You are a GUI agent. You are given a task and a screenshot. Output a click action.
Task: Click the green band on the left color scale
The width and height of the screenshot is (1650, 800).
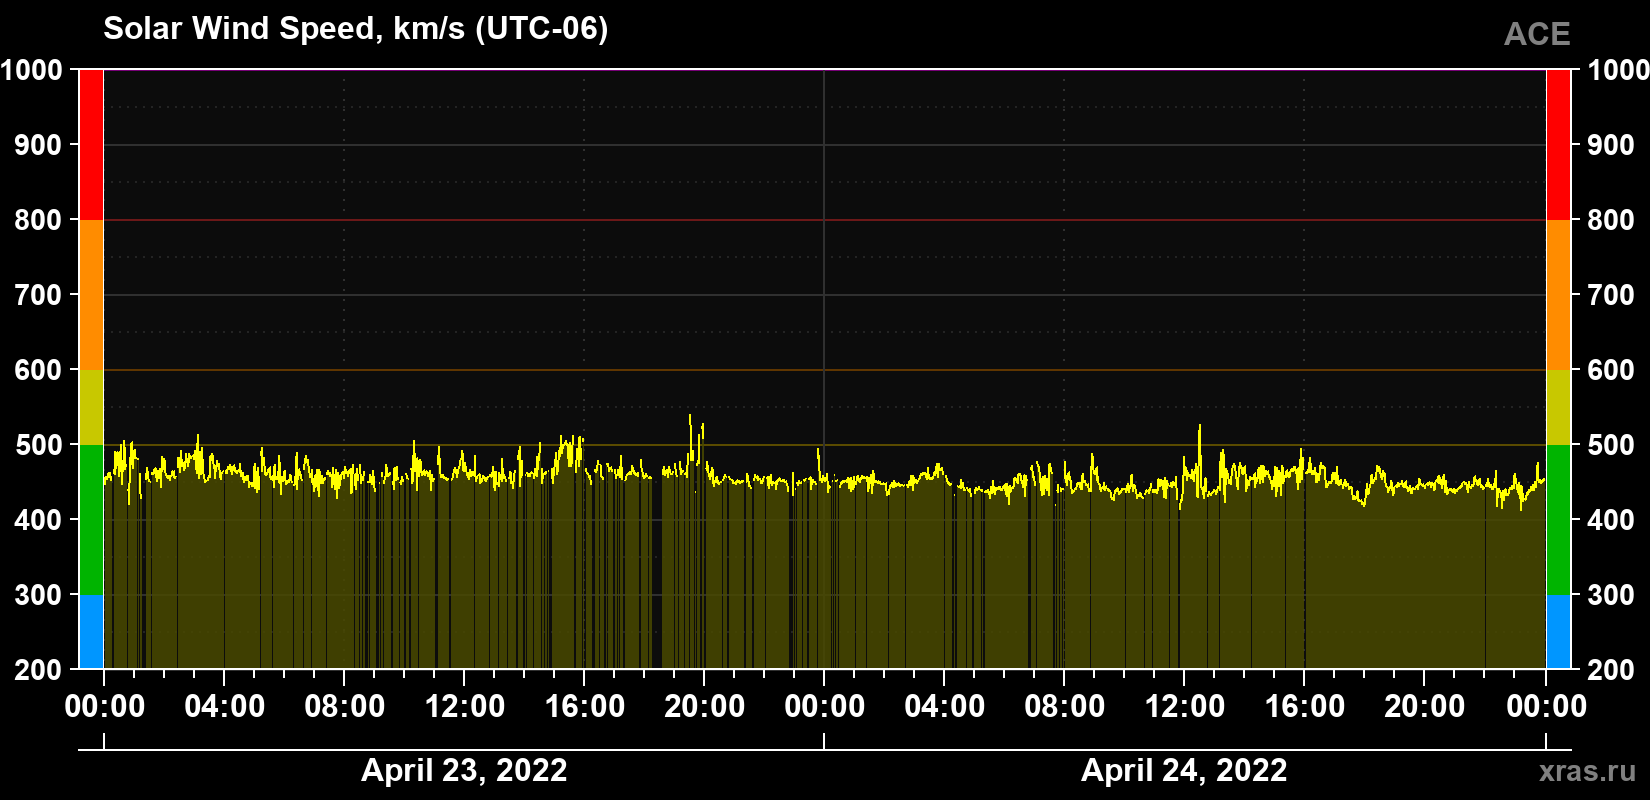91,520
